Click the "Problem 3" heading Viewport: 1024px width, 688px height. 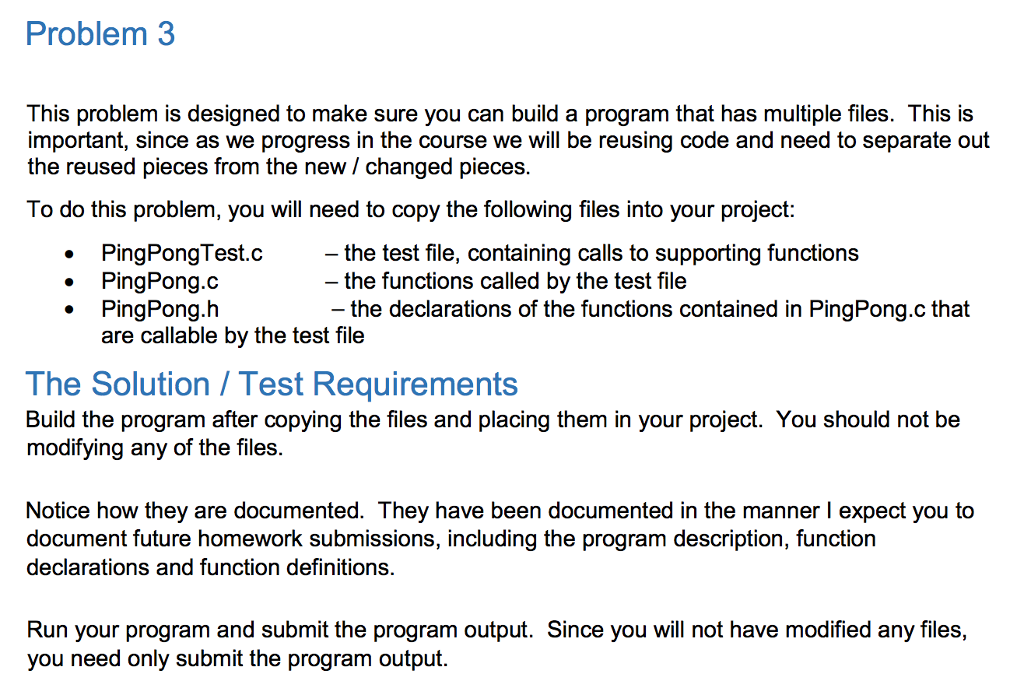pyautogui.click(x=100, y=34)
